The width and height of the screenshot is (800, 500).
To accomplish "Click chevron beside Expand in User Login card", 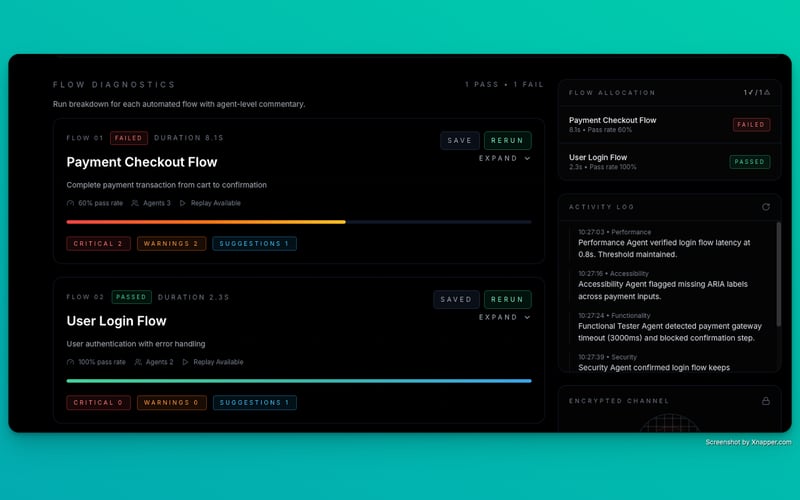I will [527, 317].
